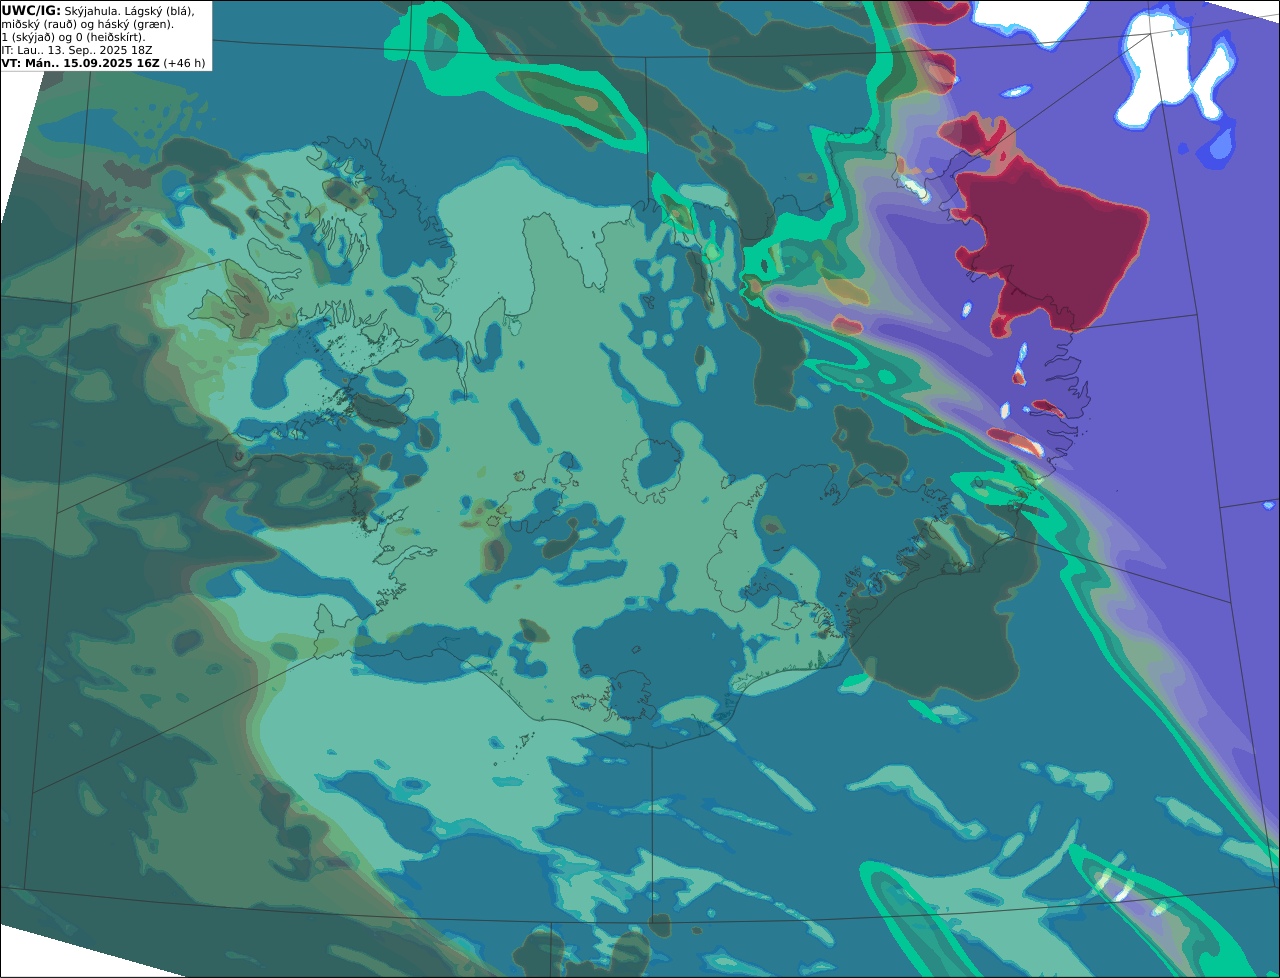This screenshot has height=978, width=1280.
Task: Click the 'miðský (rauð) og háský (græn)' legend line
Action: point(87,24)
